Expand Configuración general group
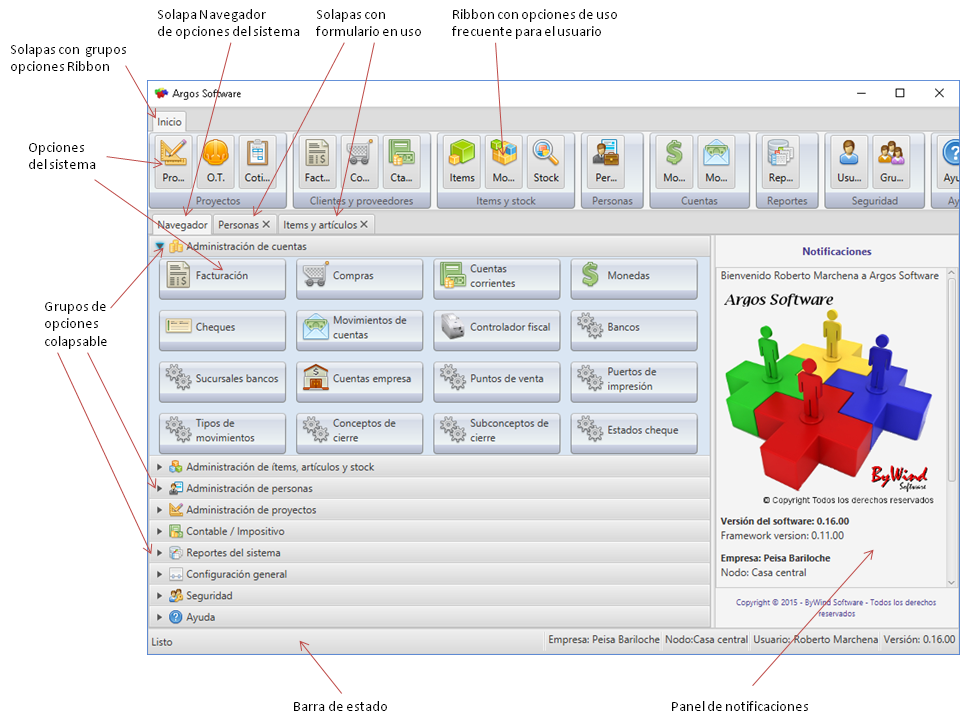The image size is (960, 720). point(159,574)
